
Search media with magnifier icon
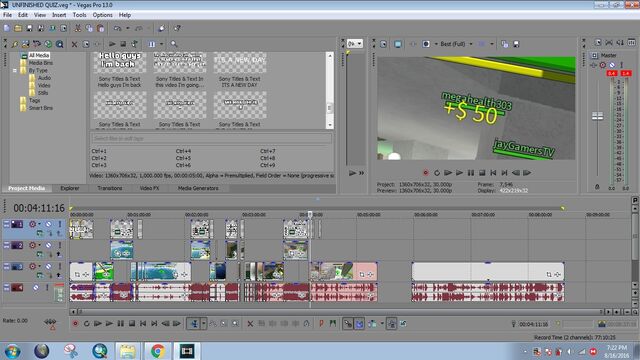coord(174,44)
